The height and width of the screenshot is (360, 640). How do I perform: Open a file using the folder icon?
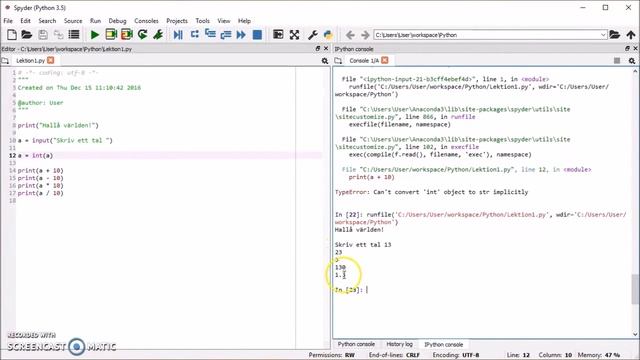coord(27,35)
